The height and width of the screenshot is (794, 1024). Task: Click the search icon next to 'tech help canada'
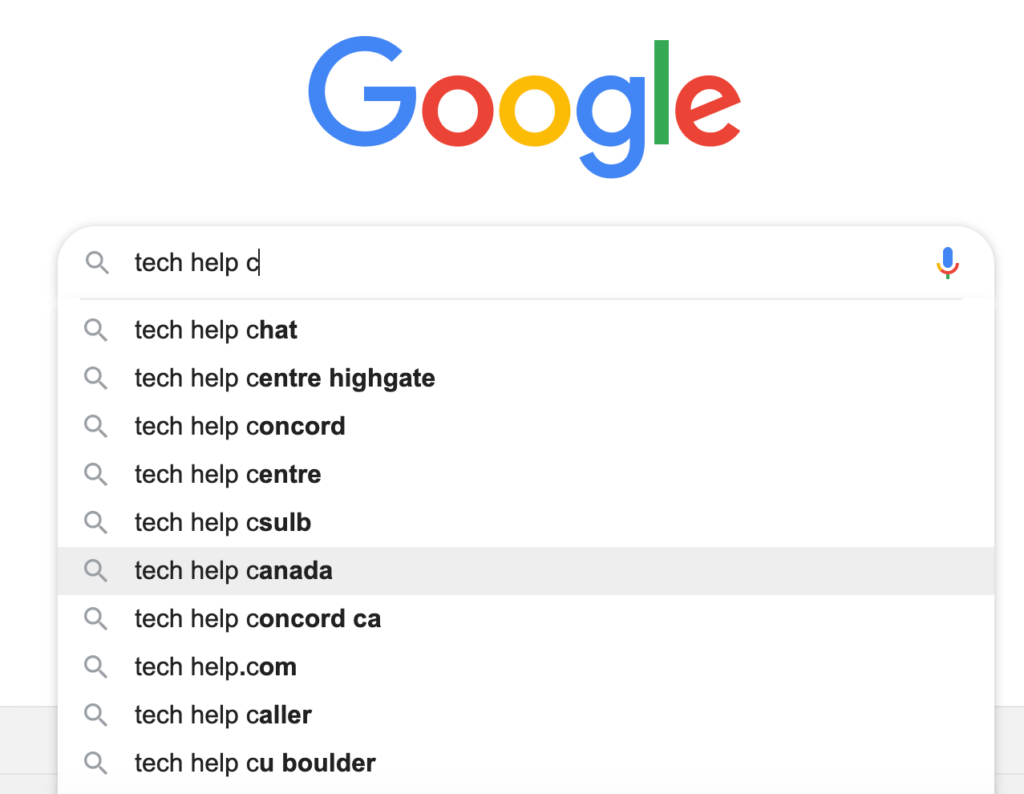click(x=96, y=570)
